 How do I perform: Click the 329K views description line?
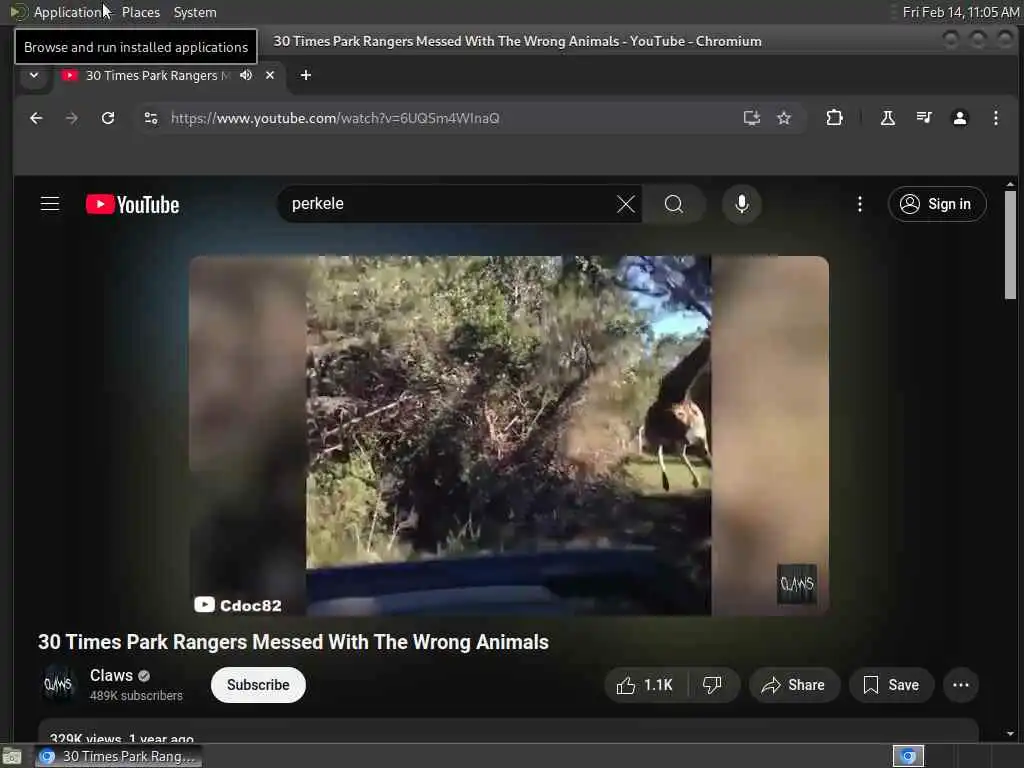tap(121, 739)
